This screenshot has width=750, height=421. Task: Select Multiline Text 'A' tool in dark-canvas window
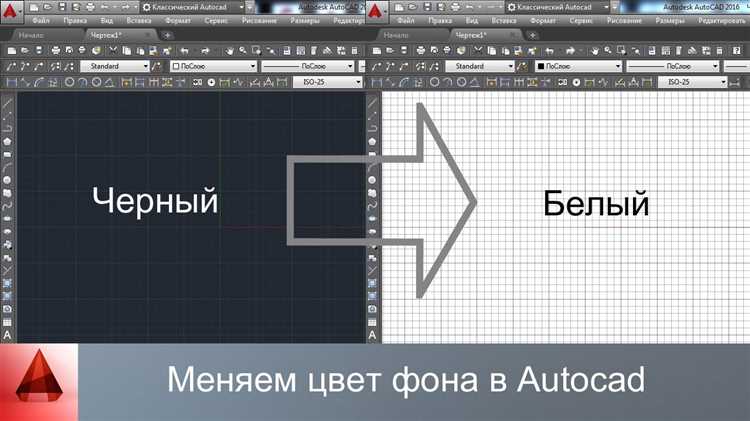pos(7,335)
